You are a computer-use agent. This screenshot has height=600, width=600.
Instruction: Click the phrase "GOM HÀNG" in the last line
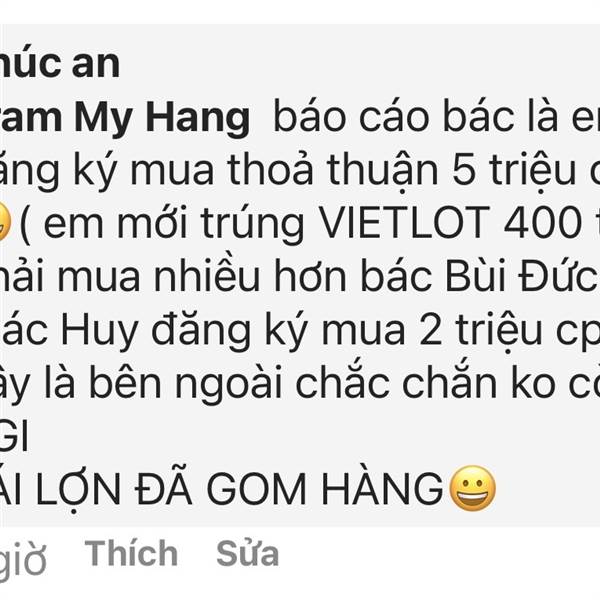[325, 489]
